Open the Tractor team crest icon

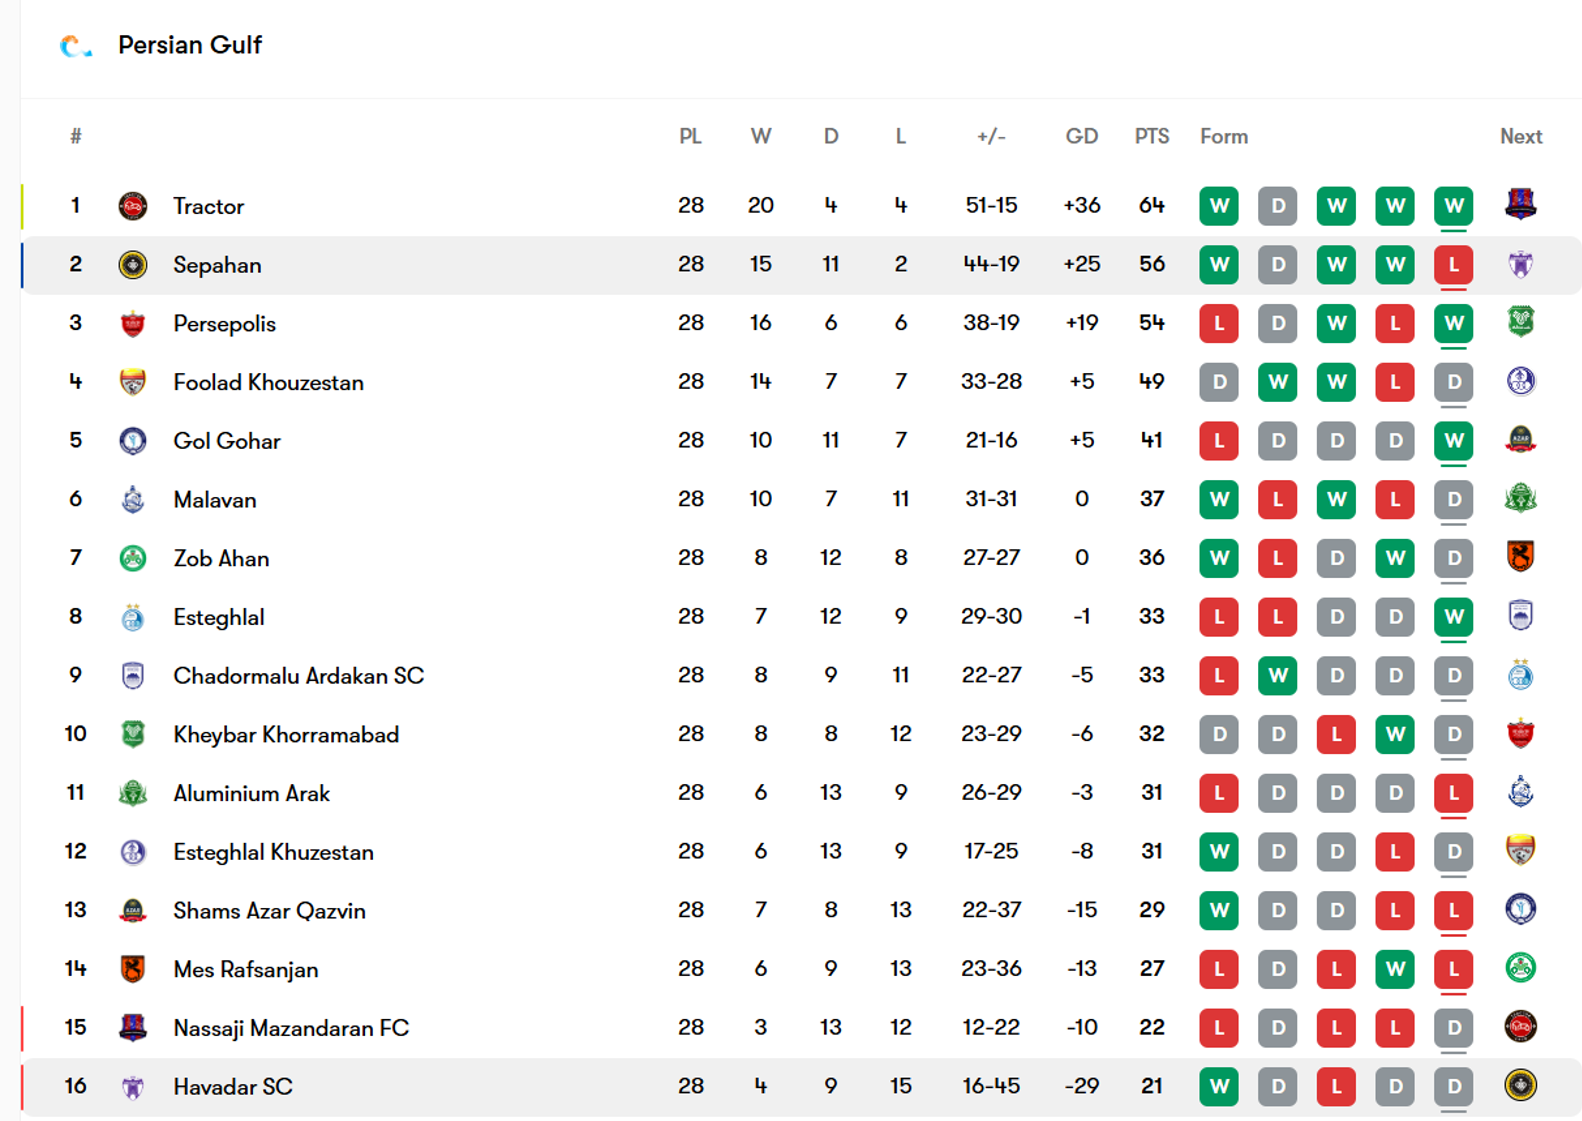pos(133,206)
